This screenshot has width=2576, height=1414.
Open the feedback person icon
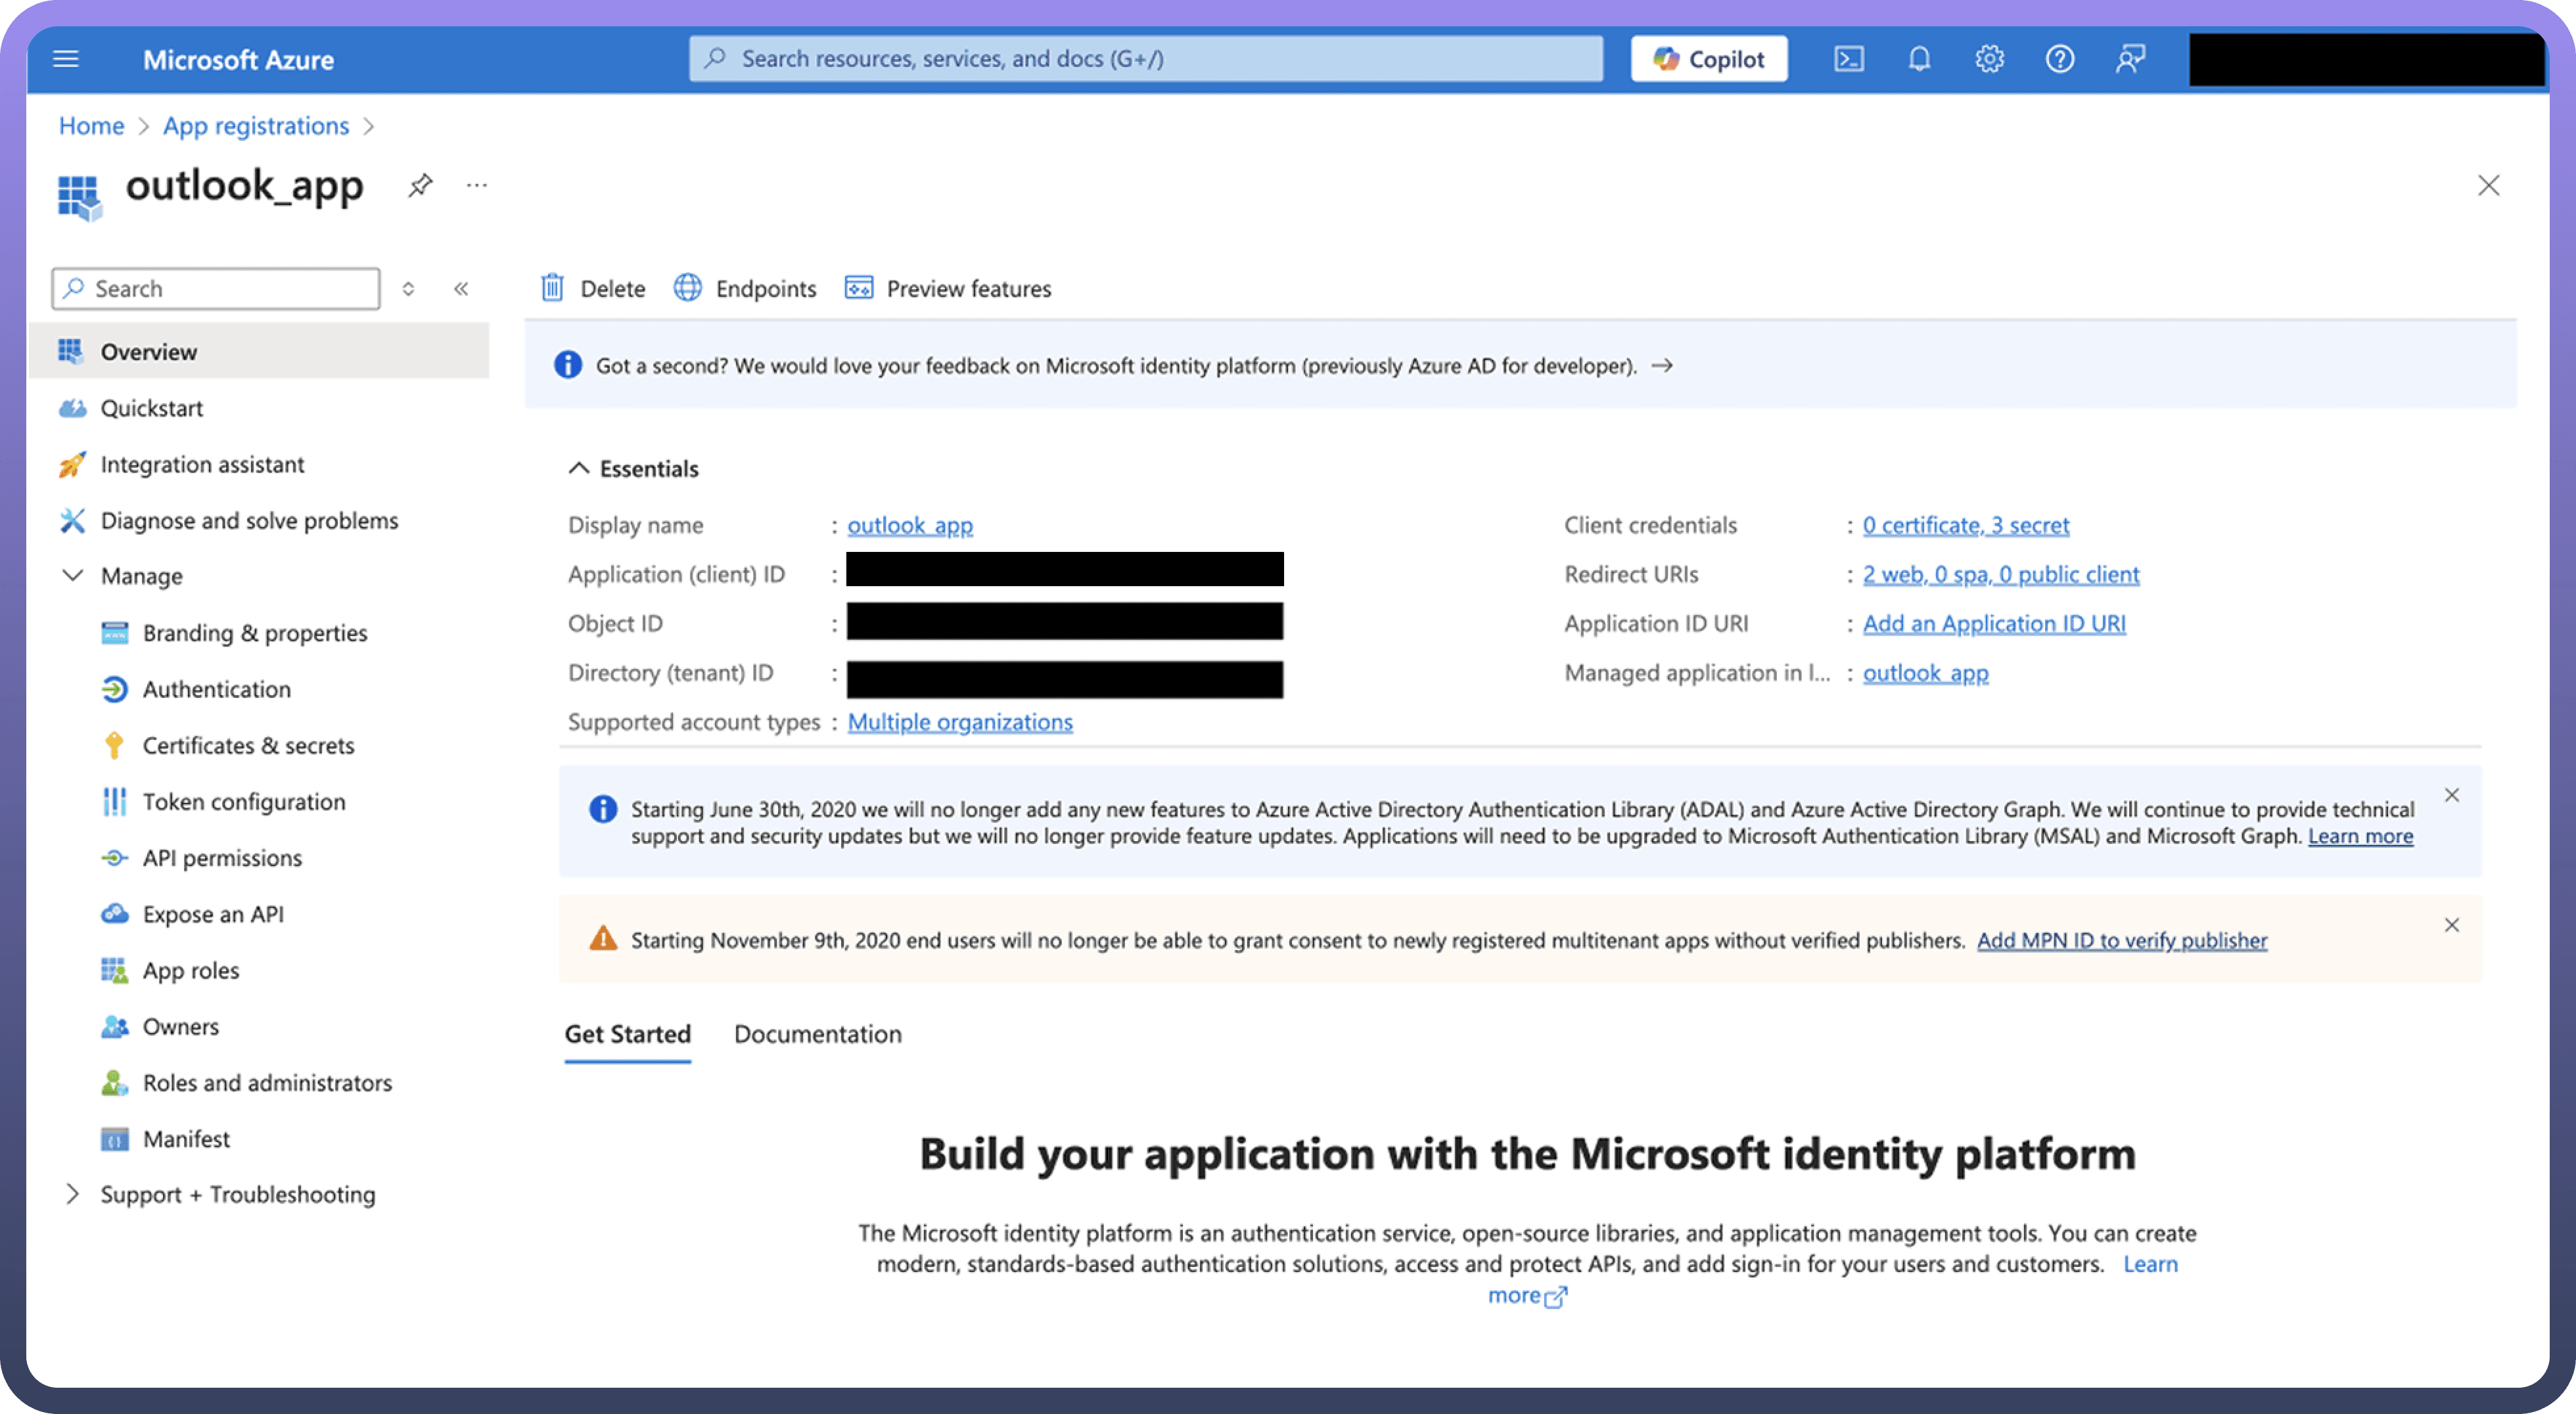click(x=2130, y=59)
